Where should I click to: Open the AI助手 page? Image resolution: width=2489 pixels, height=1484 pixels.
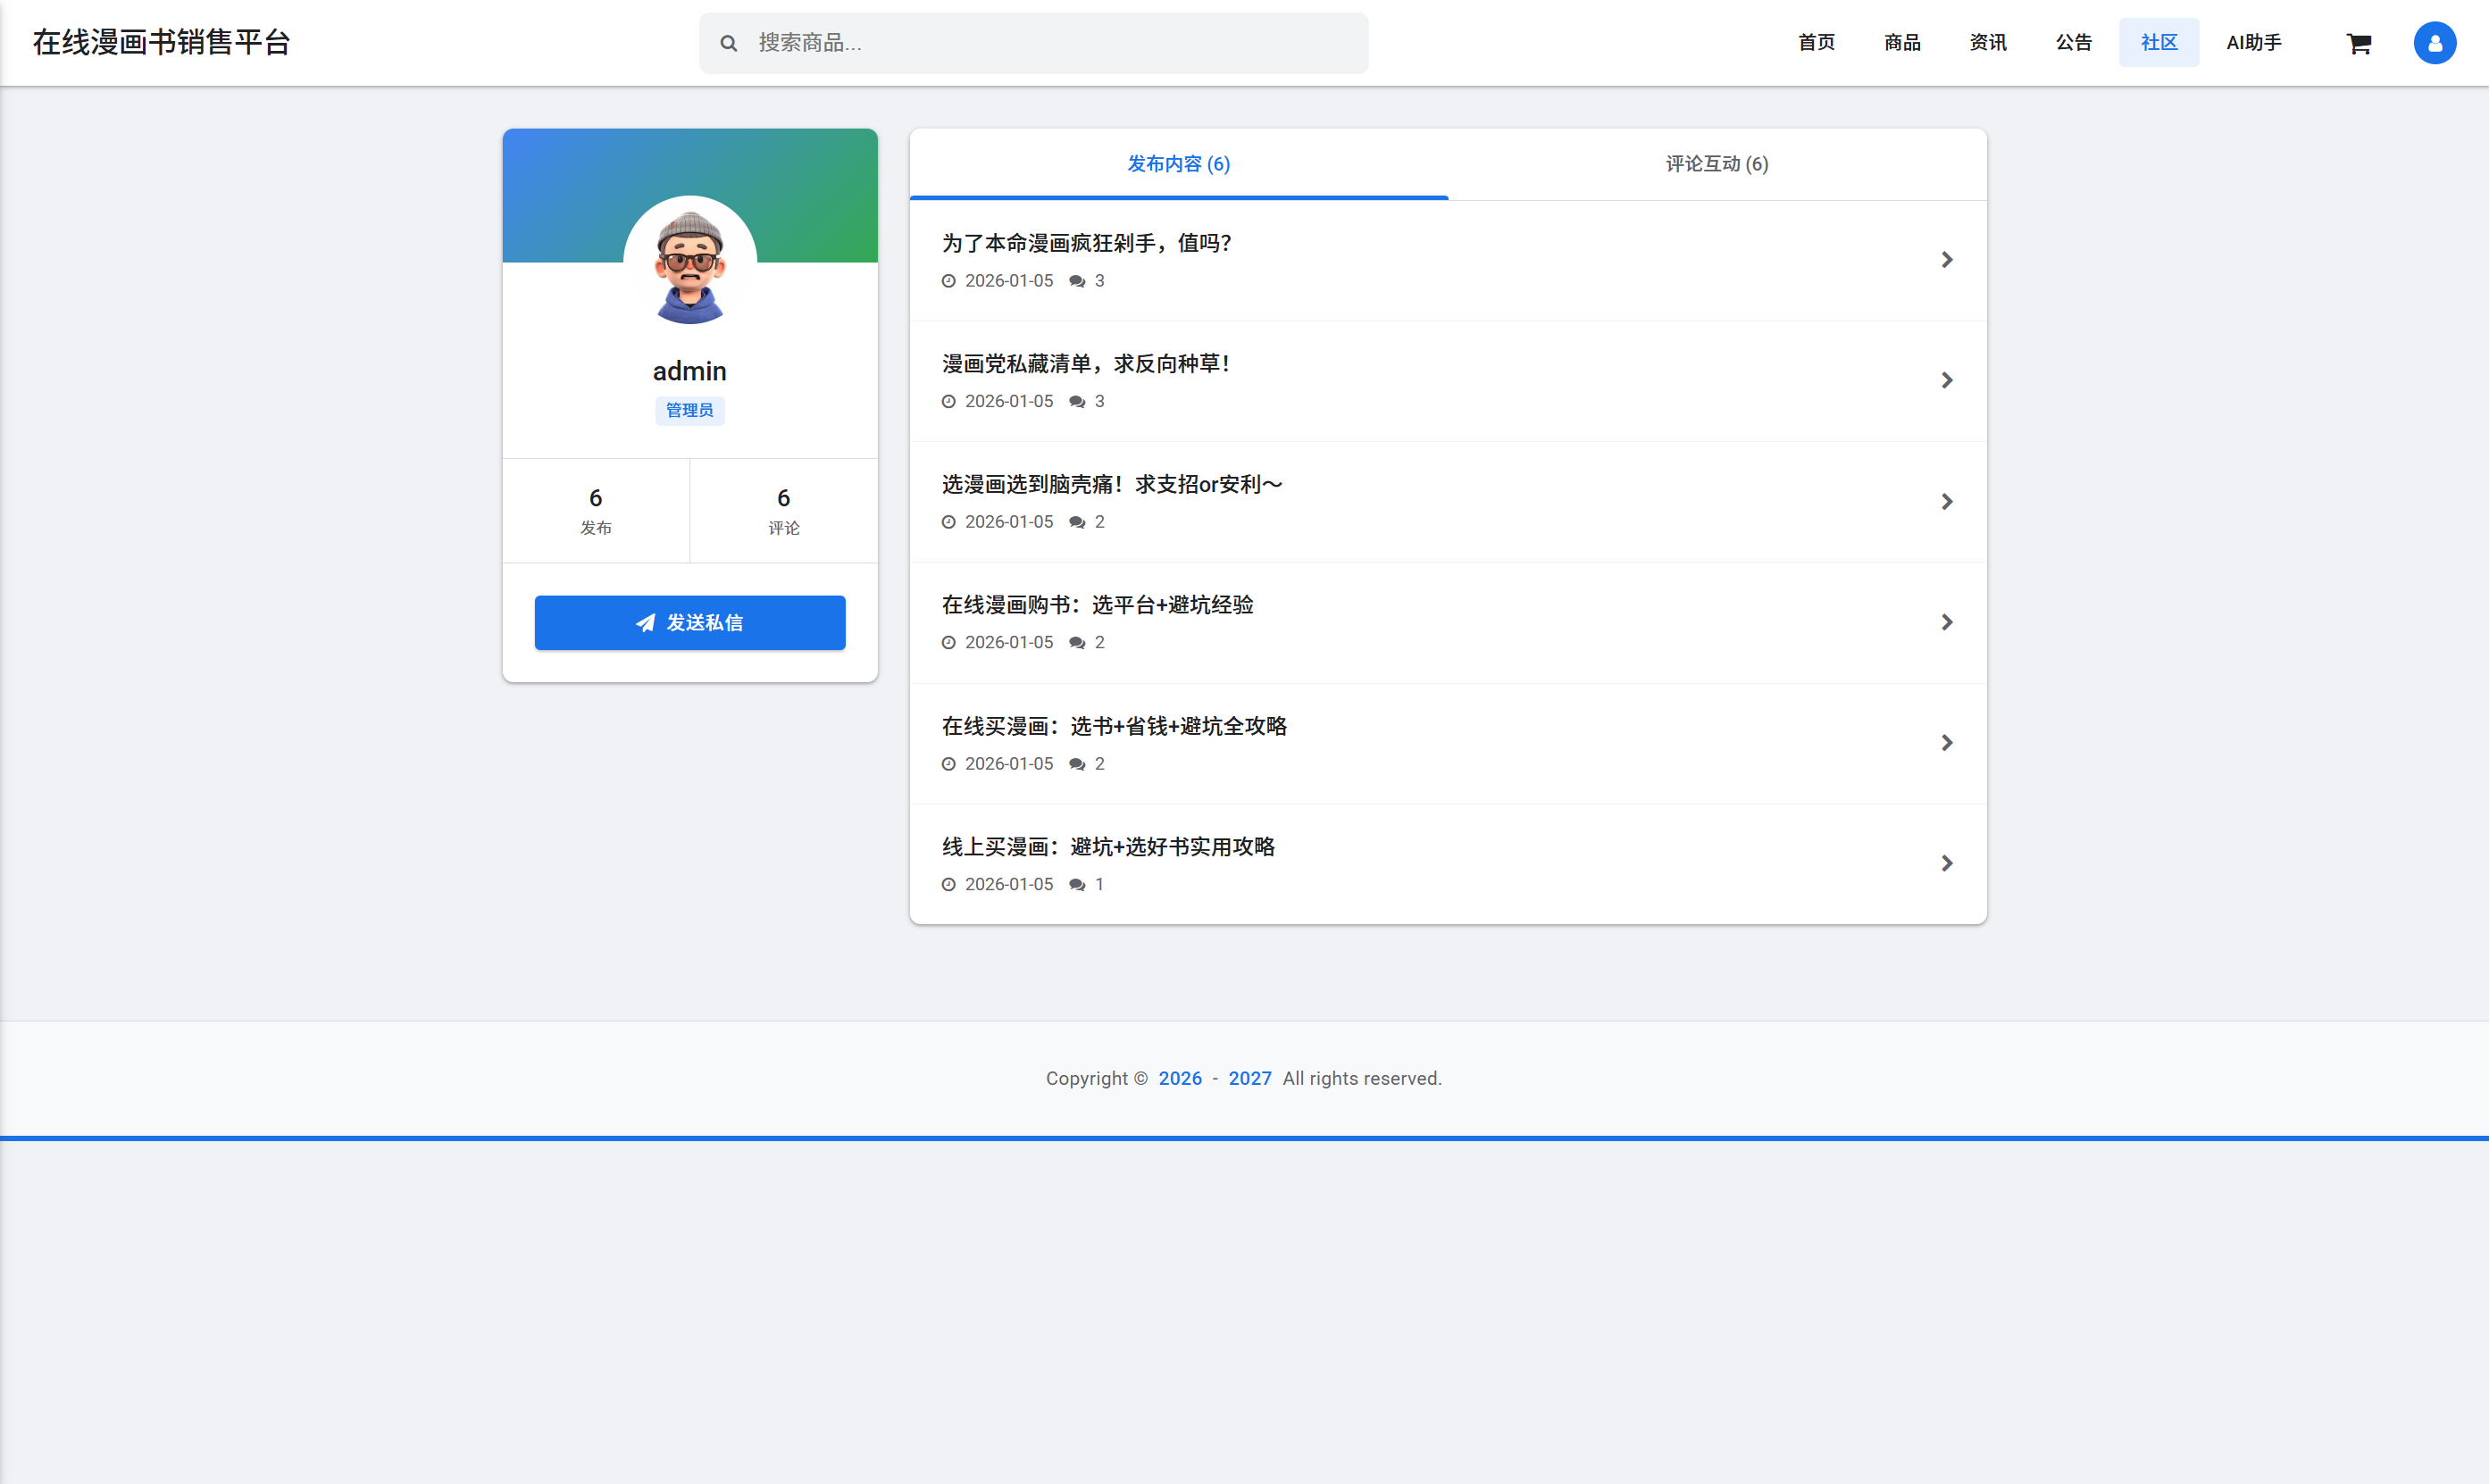coord(2252,42)
